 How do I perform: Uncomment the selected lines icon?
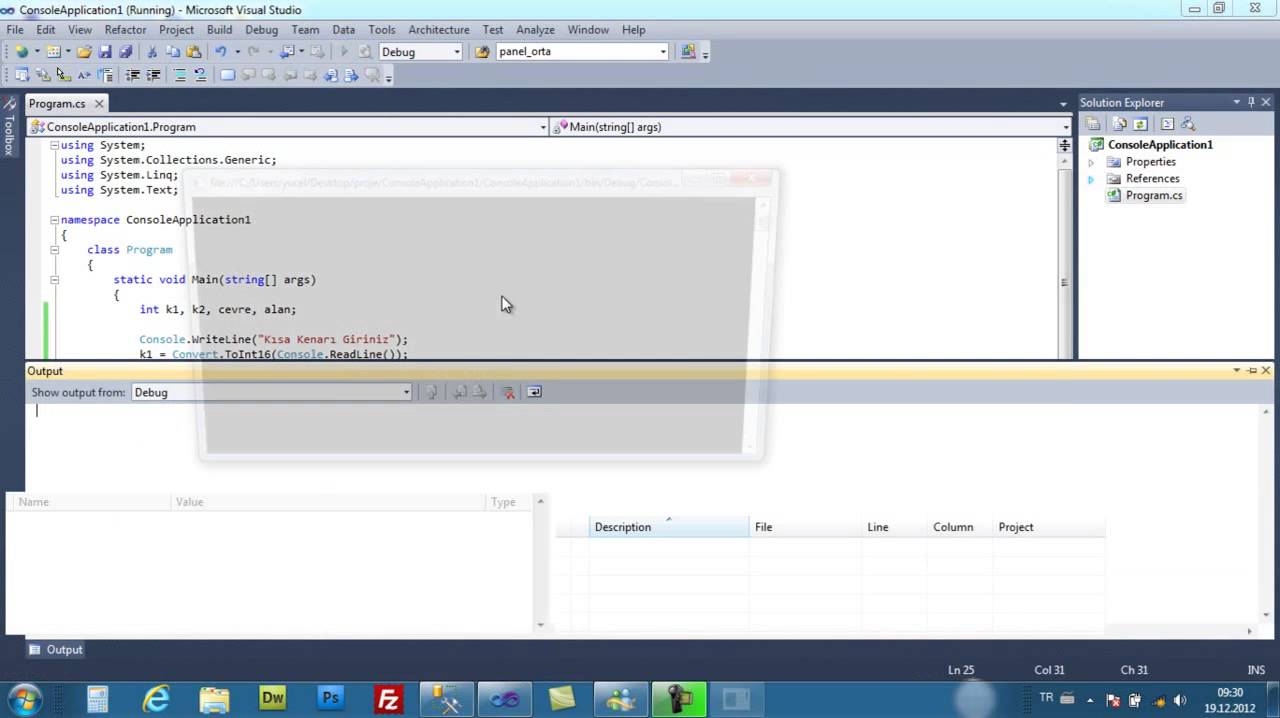tap(200, 75)
